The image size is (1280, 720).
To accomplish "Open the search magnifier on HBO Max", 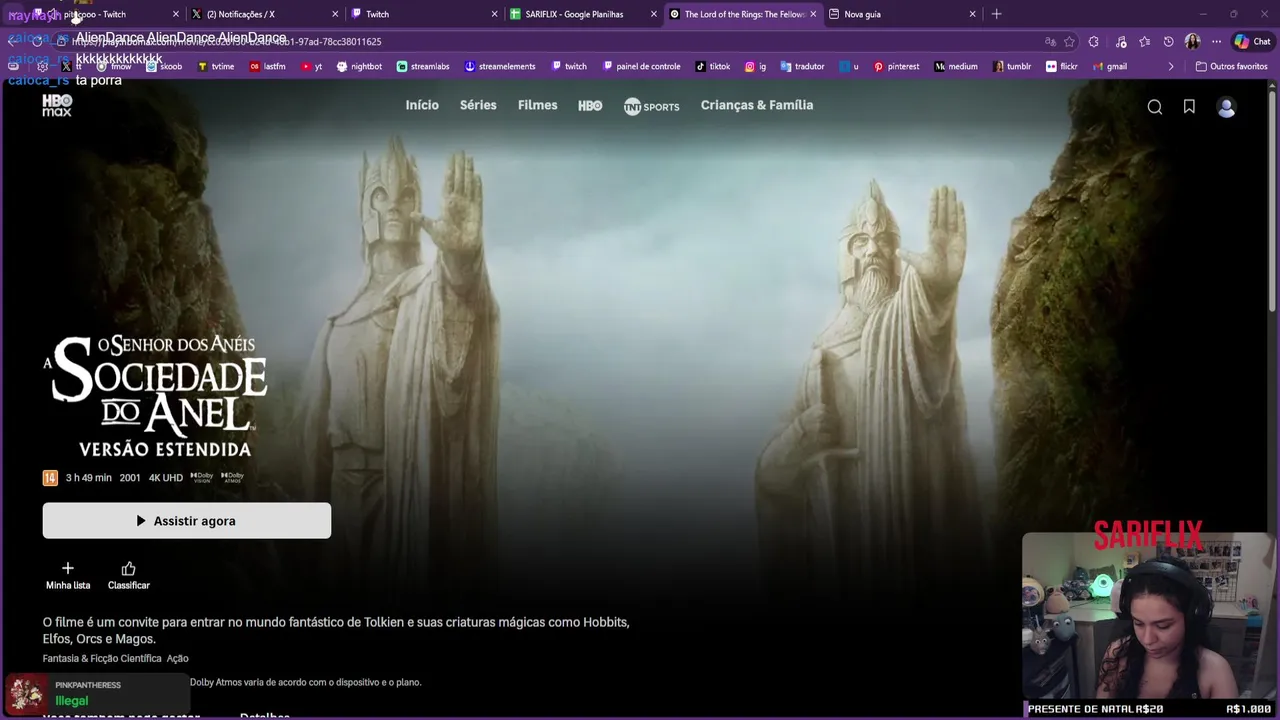I will [1155, 107].
